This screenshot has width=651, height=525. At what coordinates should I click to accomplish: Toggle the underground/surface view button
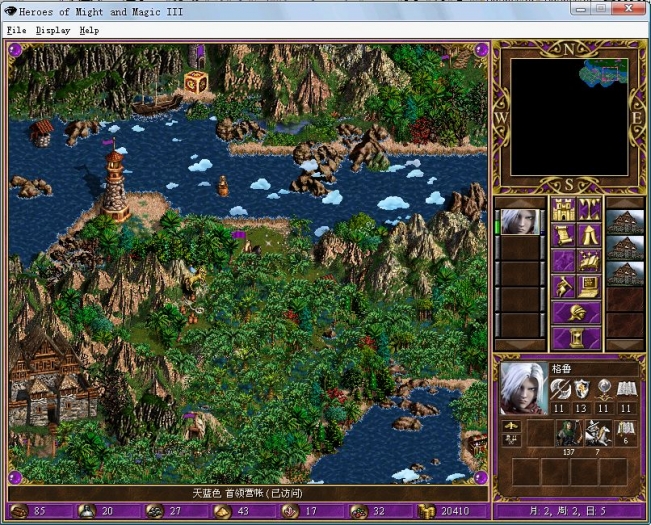pyautogui.click(x=590, y=210)
